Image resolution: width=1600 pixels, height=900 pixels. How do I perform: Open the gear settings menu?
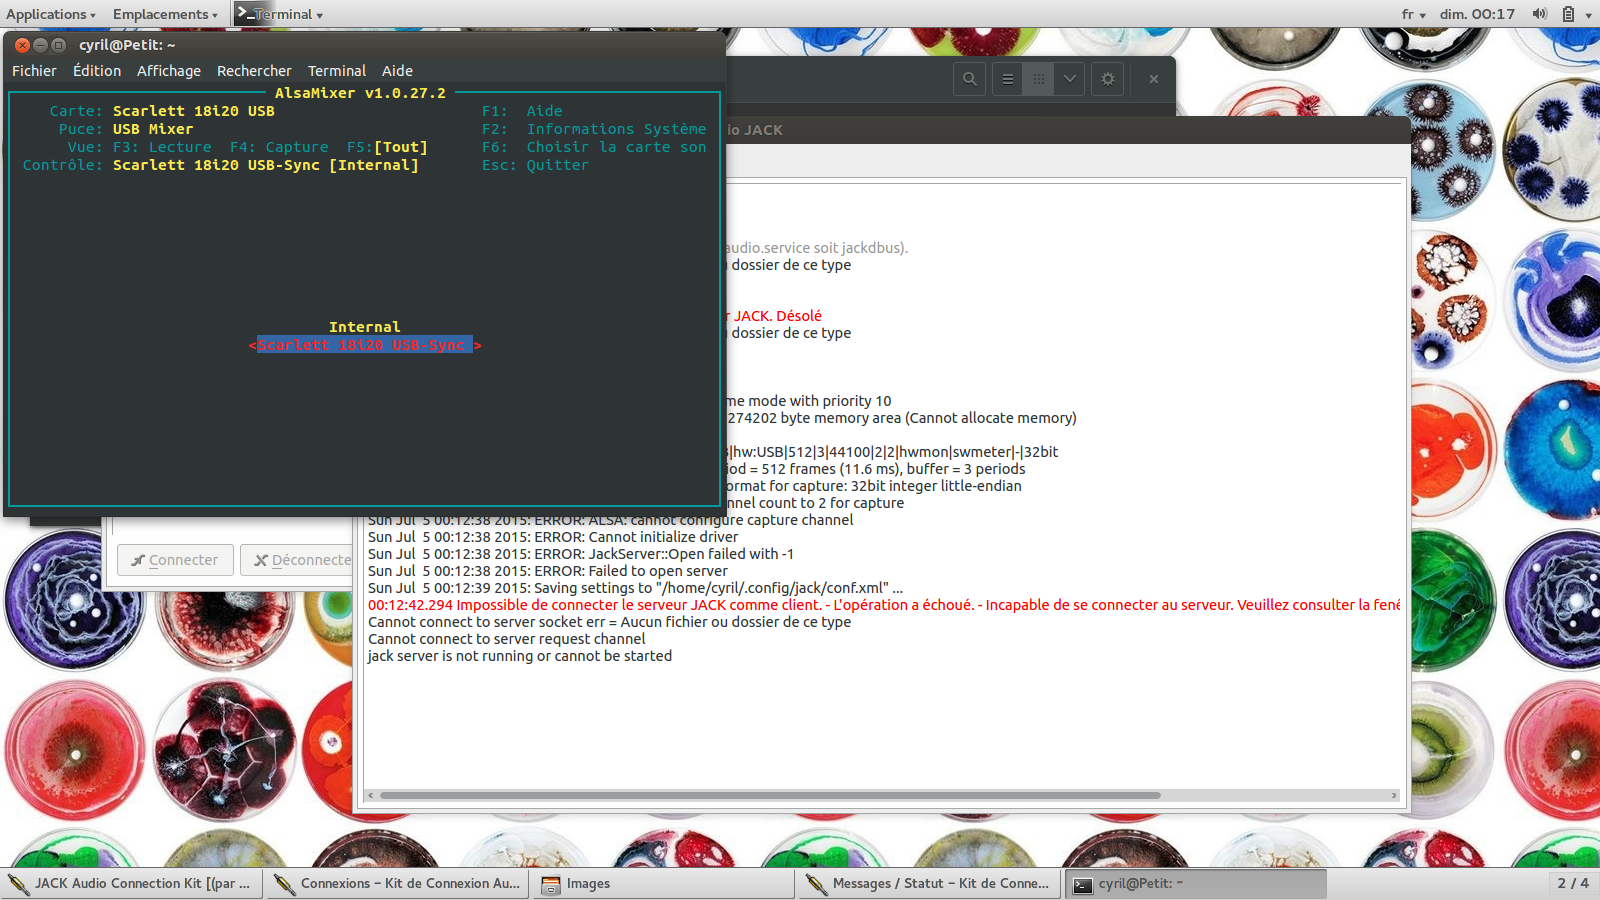click(x=1108, y=79)
